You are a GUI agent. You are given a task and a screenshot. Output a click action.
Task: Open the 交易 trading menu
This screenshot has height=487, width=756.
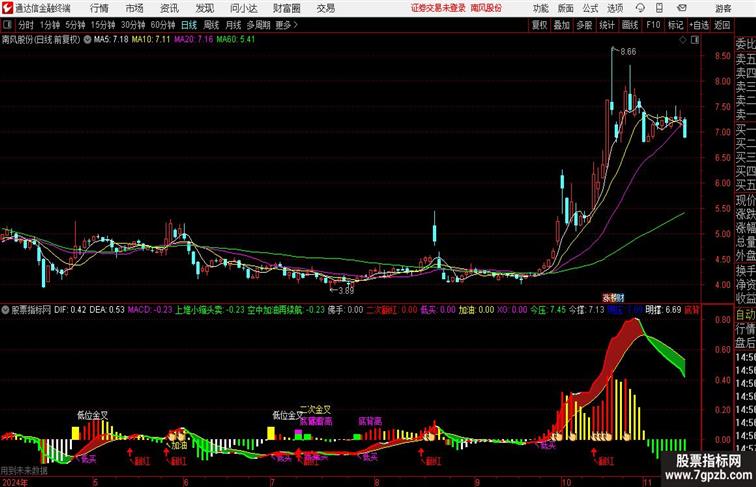325,8
